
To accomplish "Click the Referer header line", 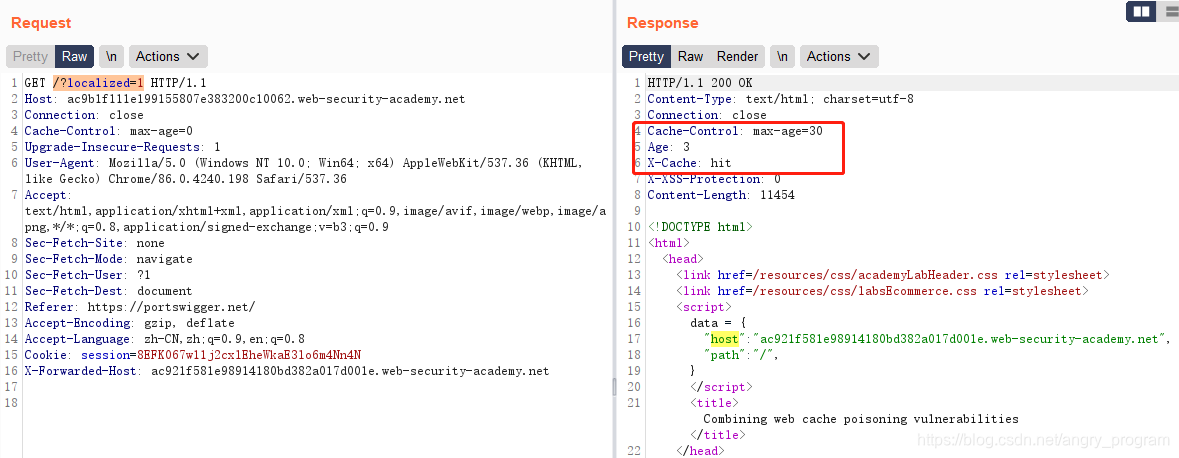I will click(140, 307).
